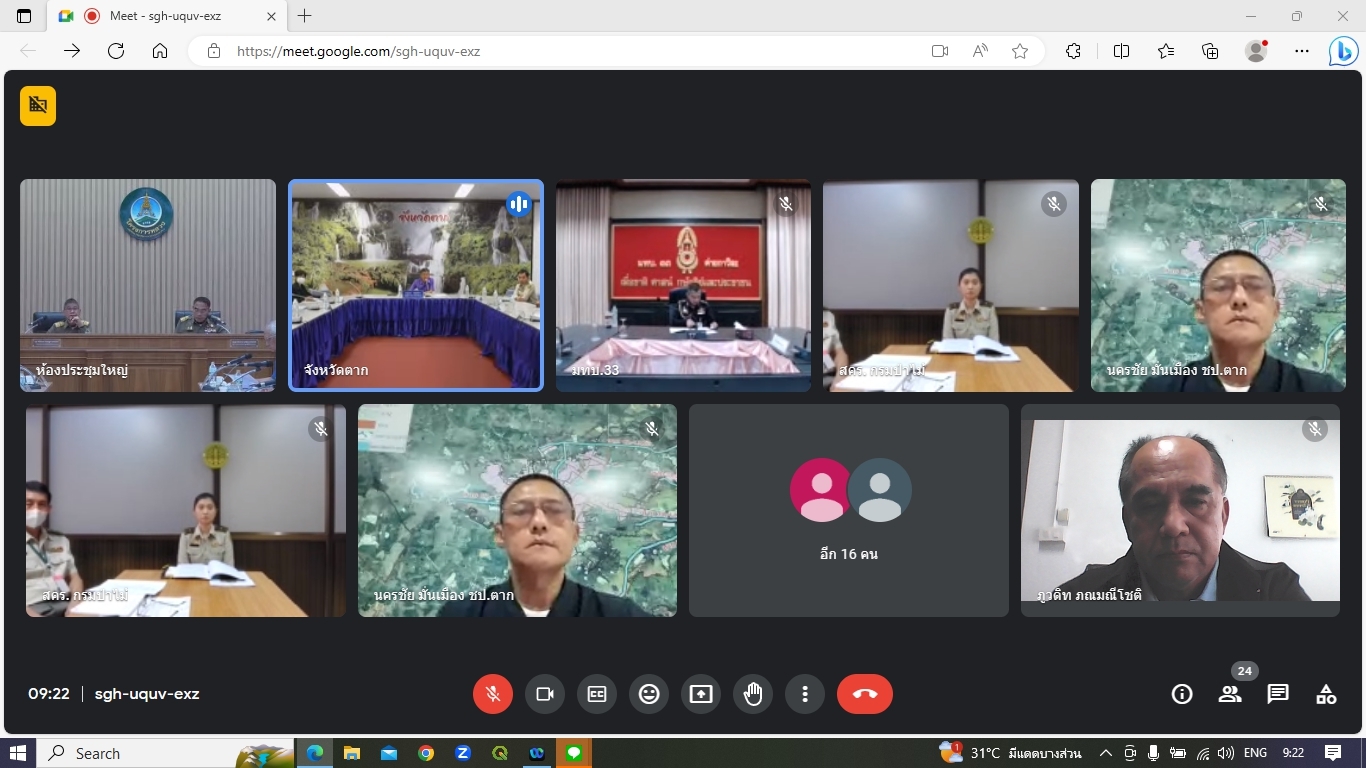This screenshot has width=1366, height=768.
Task: Toggle Edge split screen view
Action: (1121, 51)
